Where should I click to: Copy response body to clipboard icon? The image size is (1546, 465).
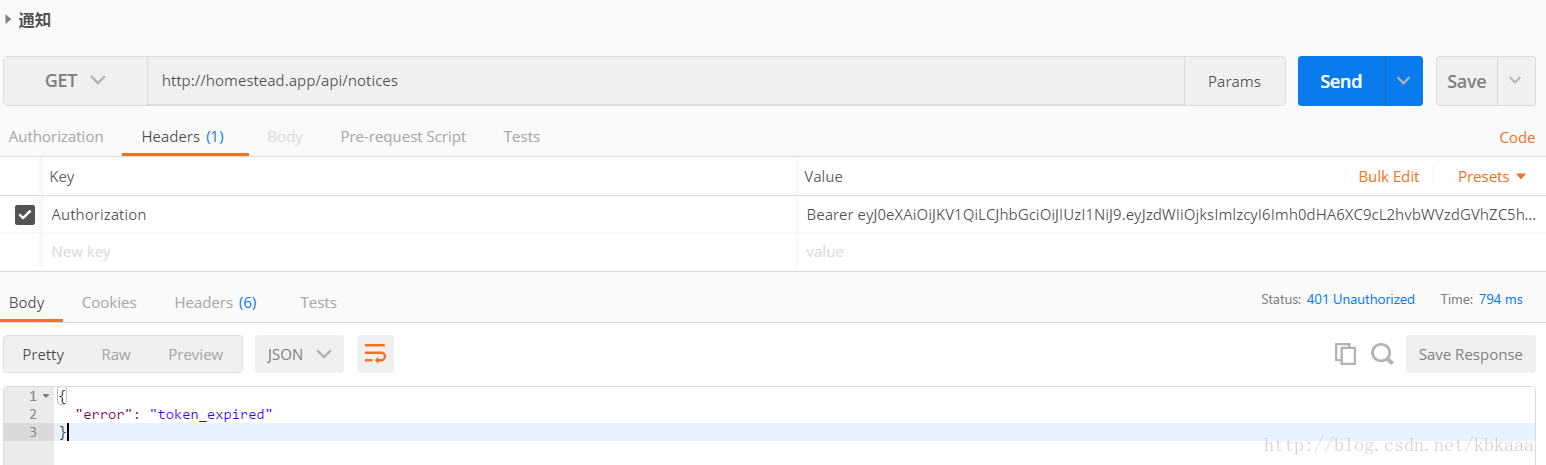click(1345, 354)
